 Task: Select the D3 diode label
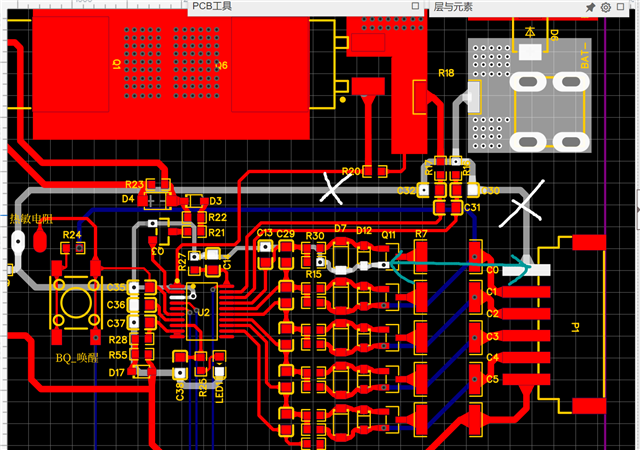pyautogui.click(x=216, y=201)
